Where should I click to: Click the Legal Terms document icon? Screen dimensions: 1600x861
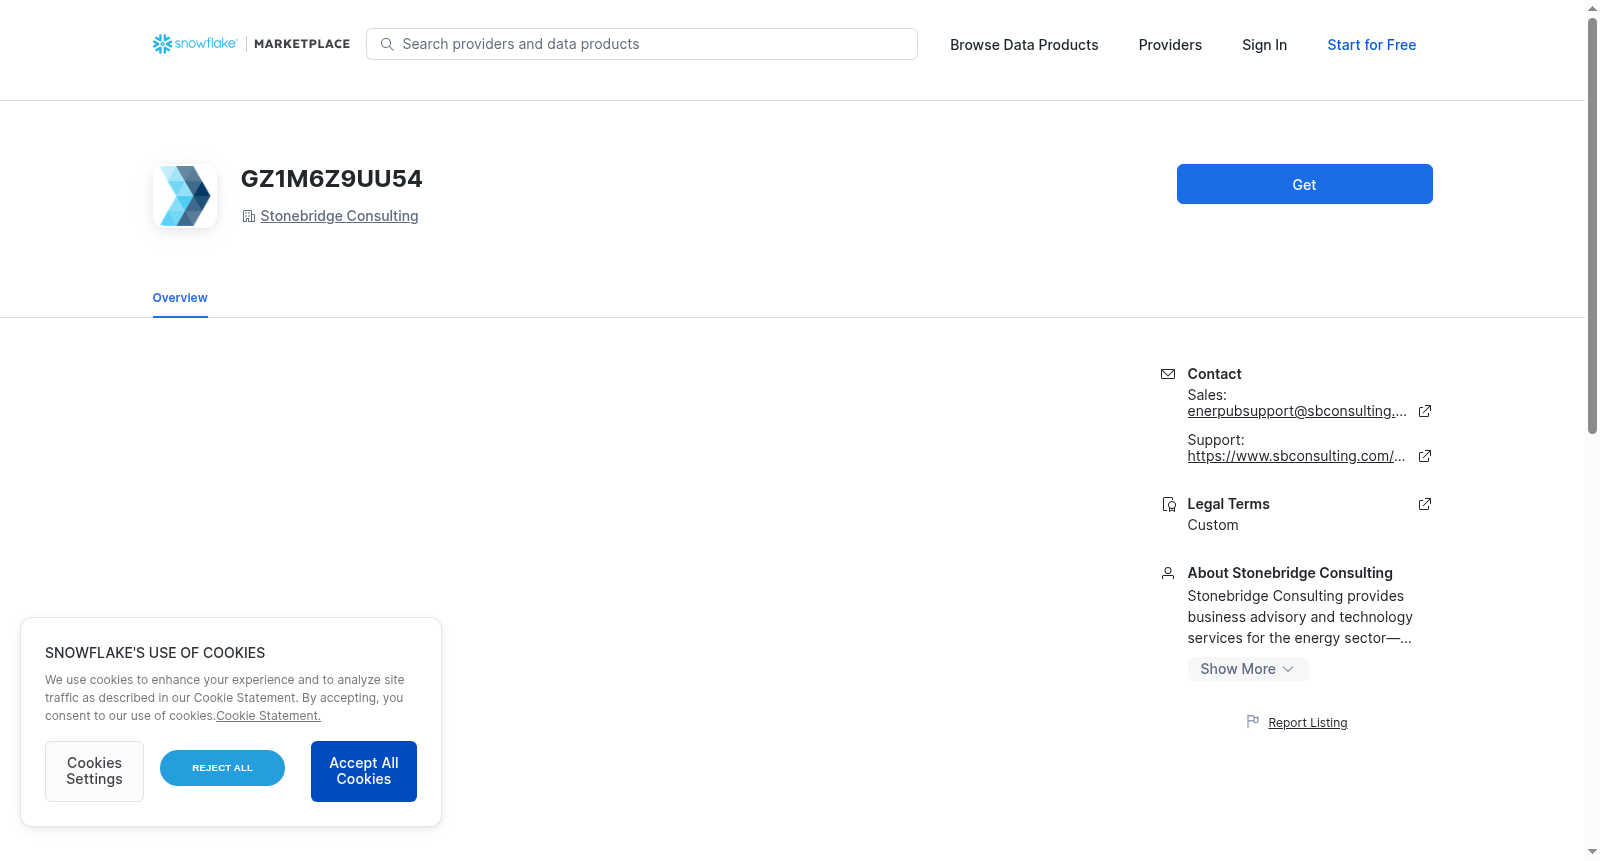click(x=1168, y=504)
